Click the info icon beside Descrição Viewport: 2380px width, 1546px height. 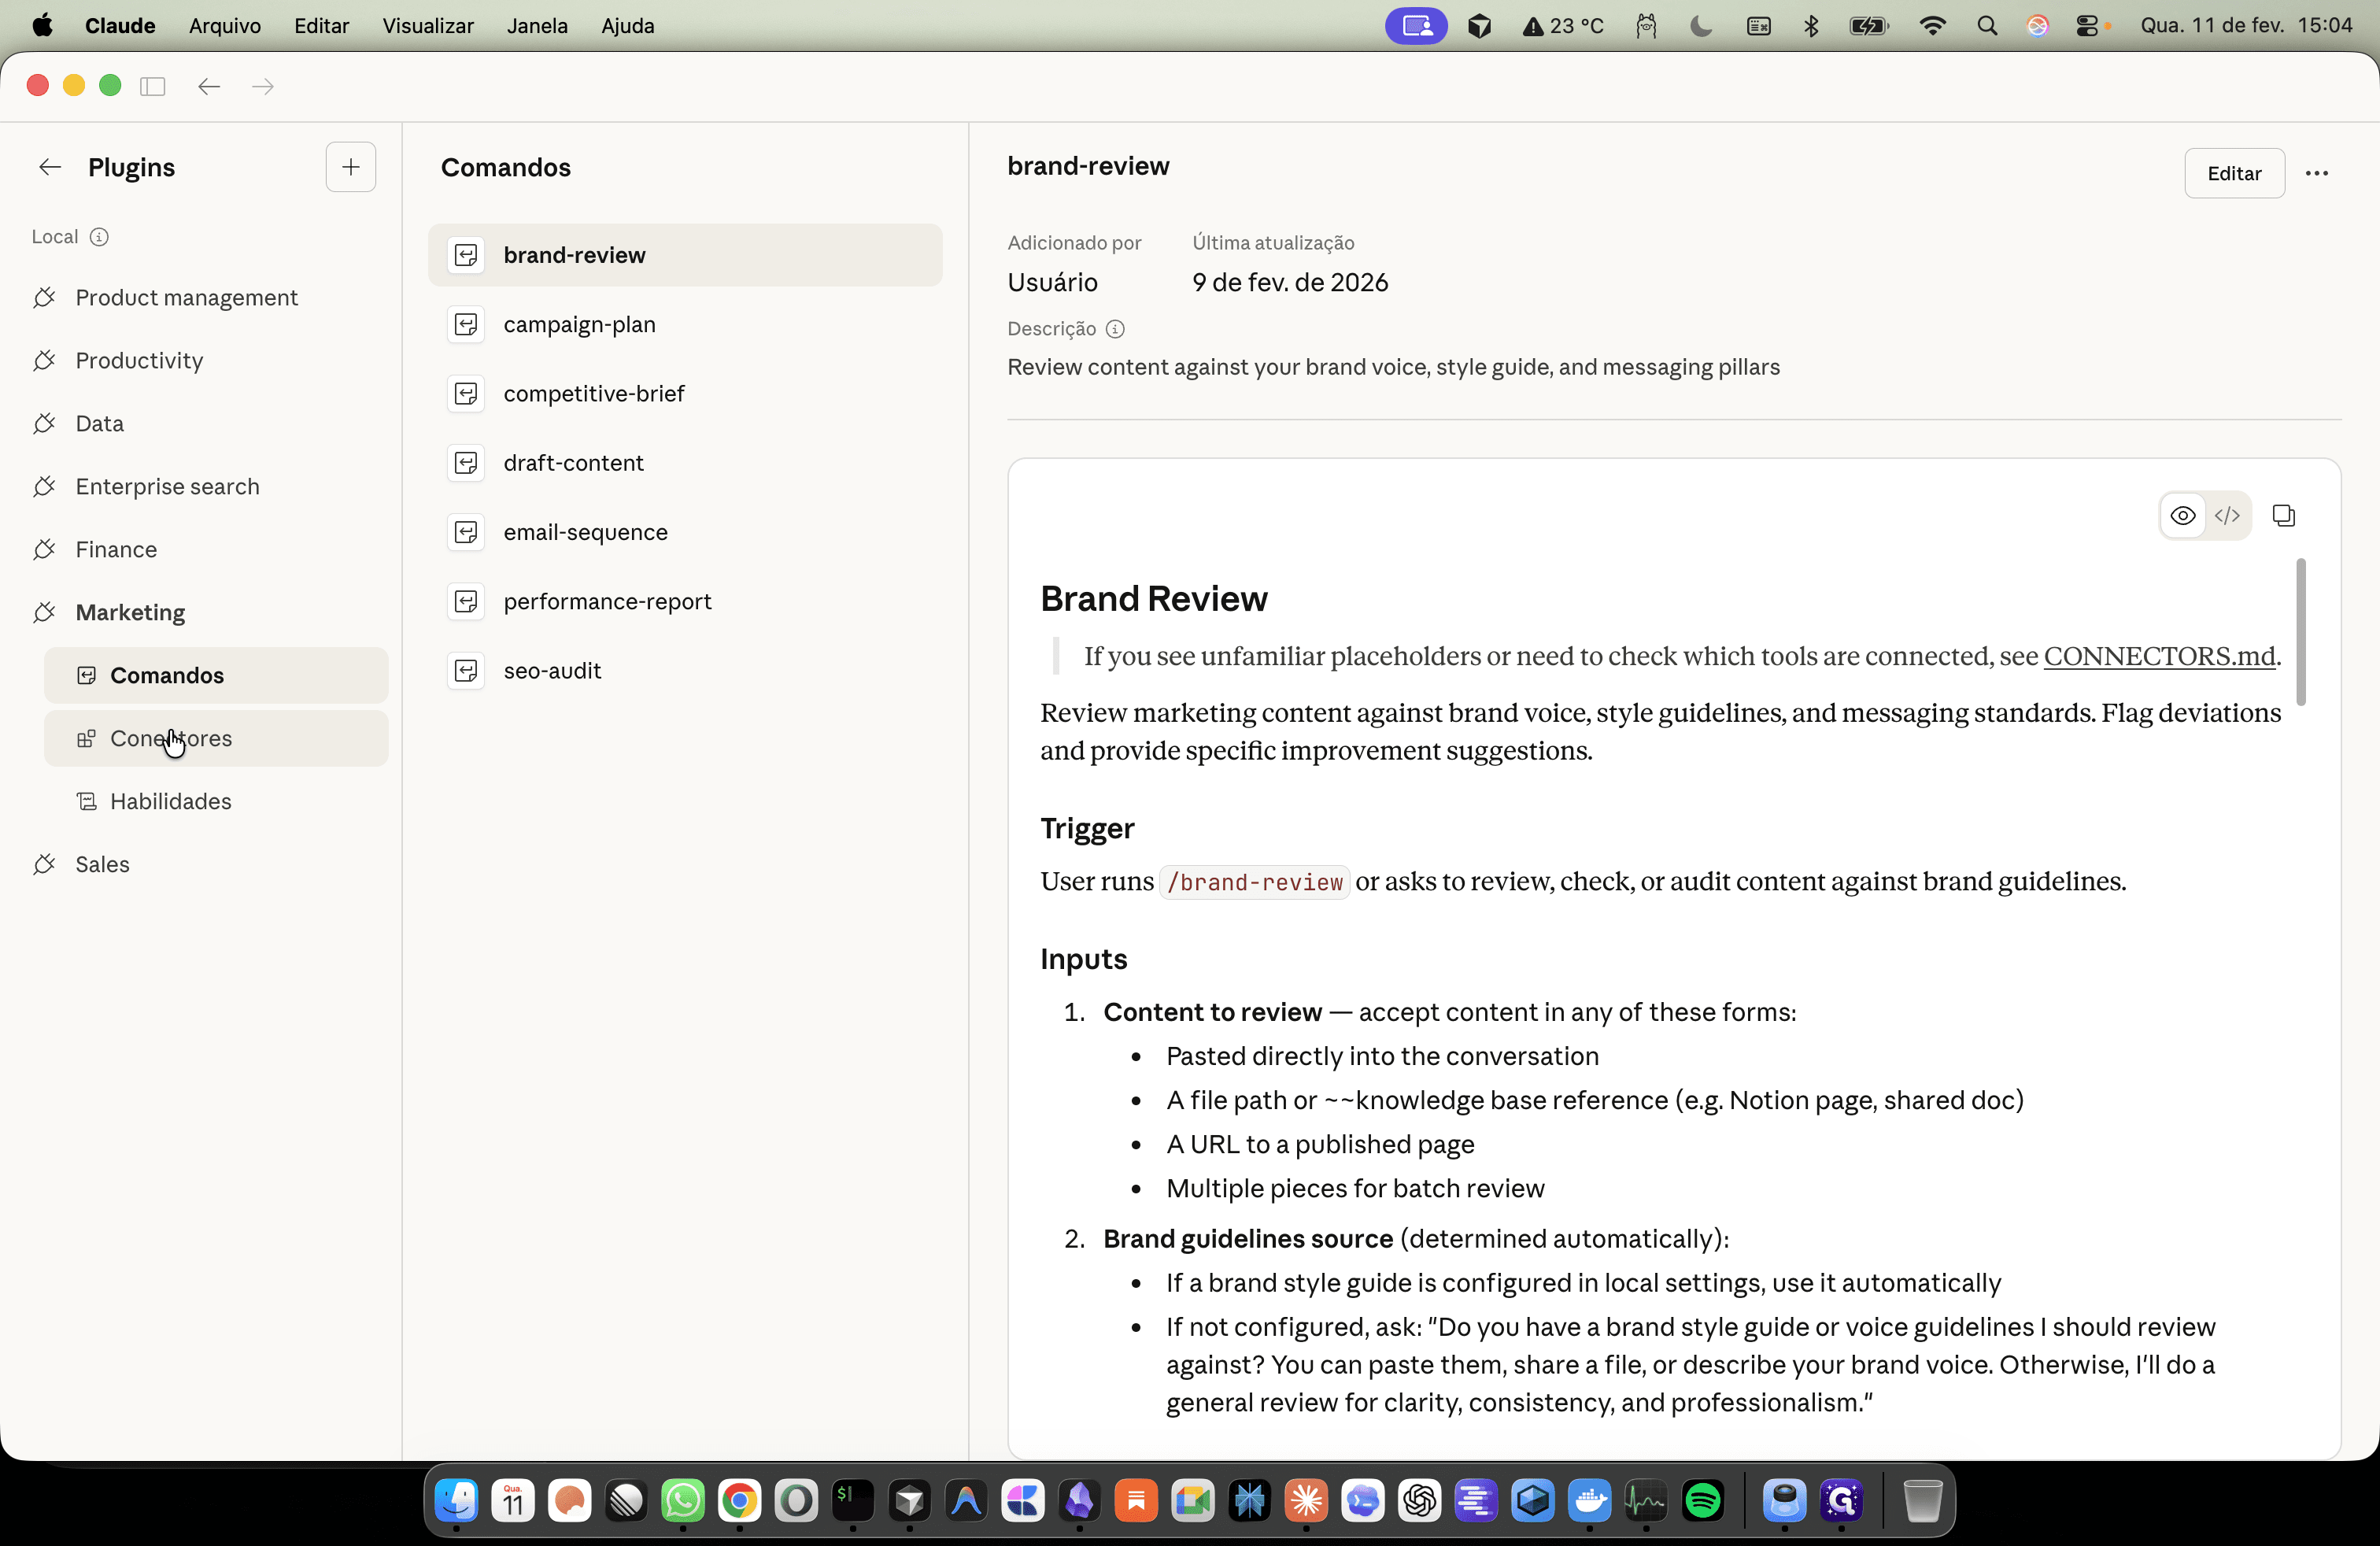(x=1115, y=329)
